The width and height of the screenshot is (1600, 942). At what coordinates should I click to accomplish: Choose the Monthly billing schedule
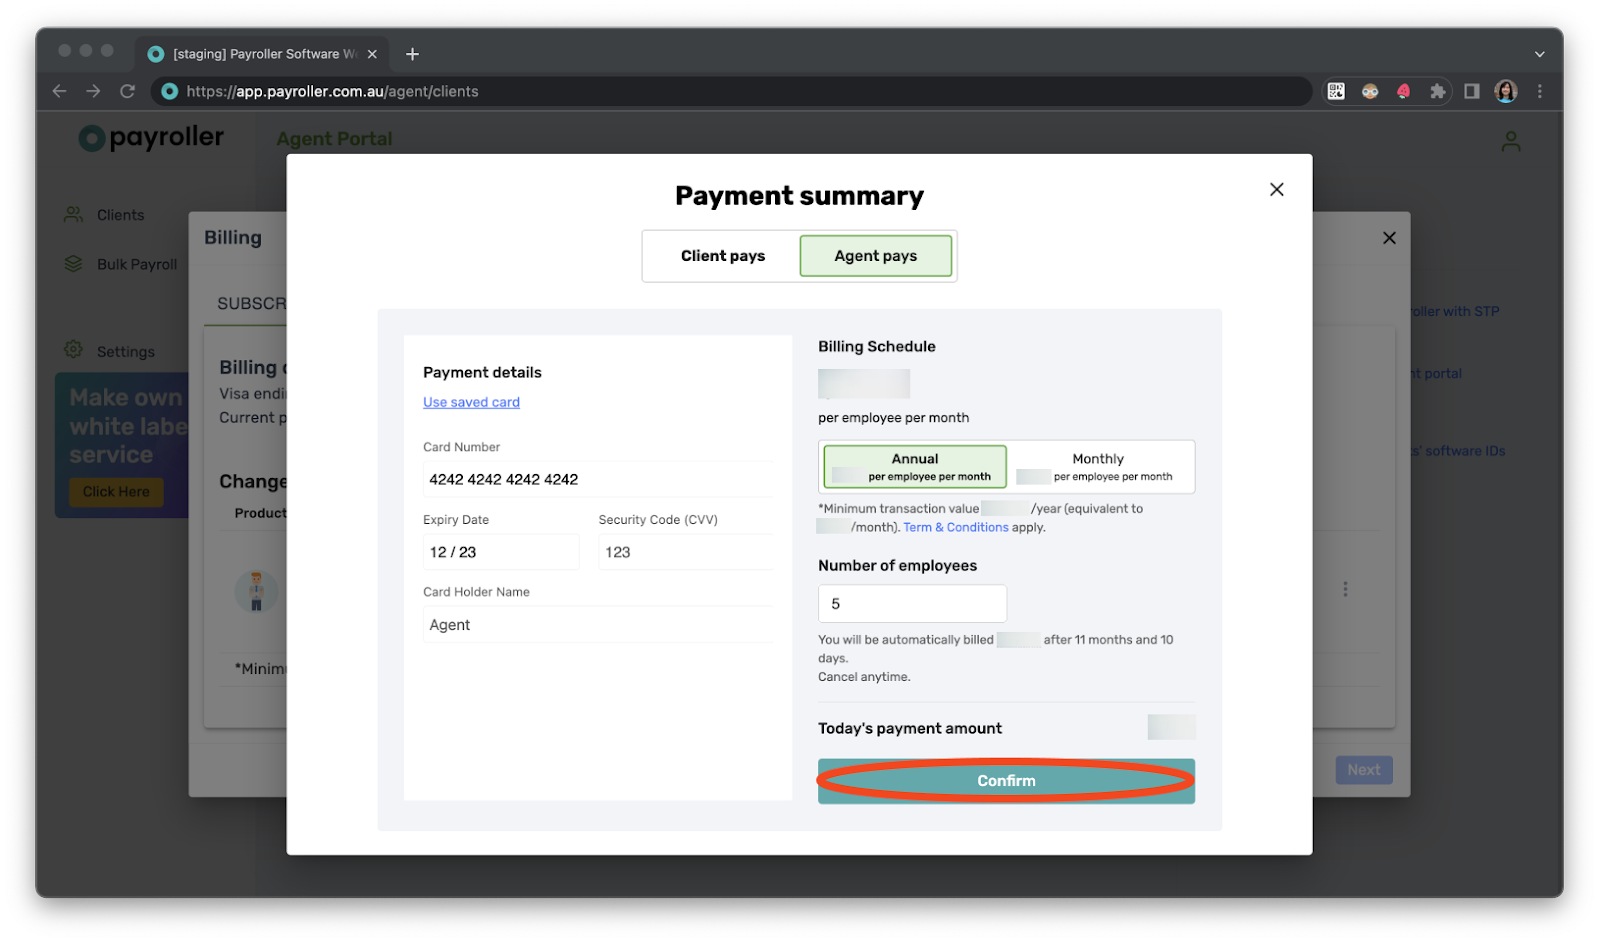click(1099, 467)
